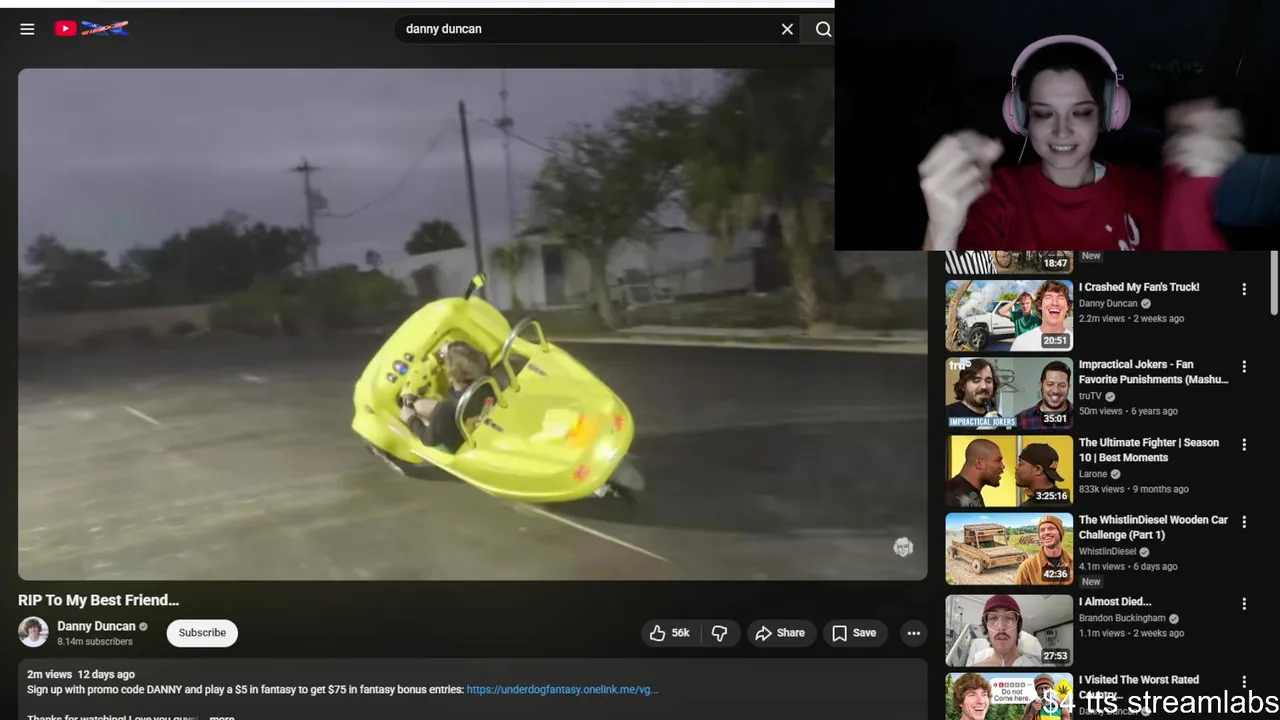Open options for 'I Almost Died...' video
Screen dimensions: 1280x720
(1244, 604)
